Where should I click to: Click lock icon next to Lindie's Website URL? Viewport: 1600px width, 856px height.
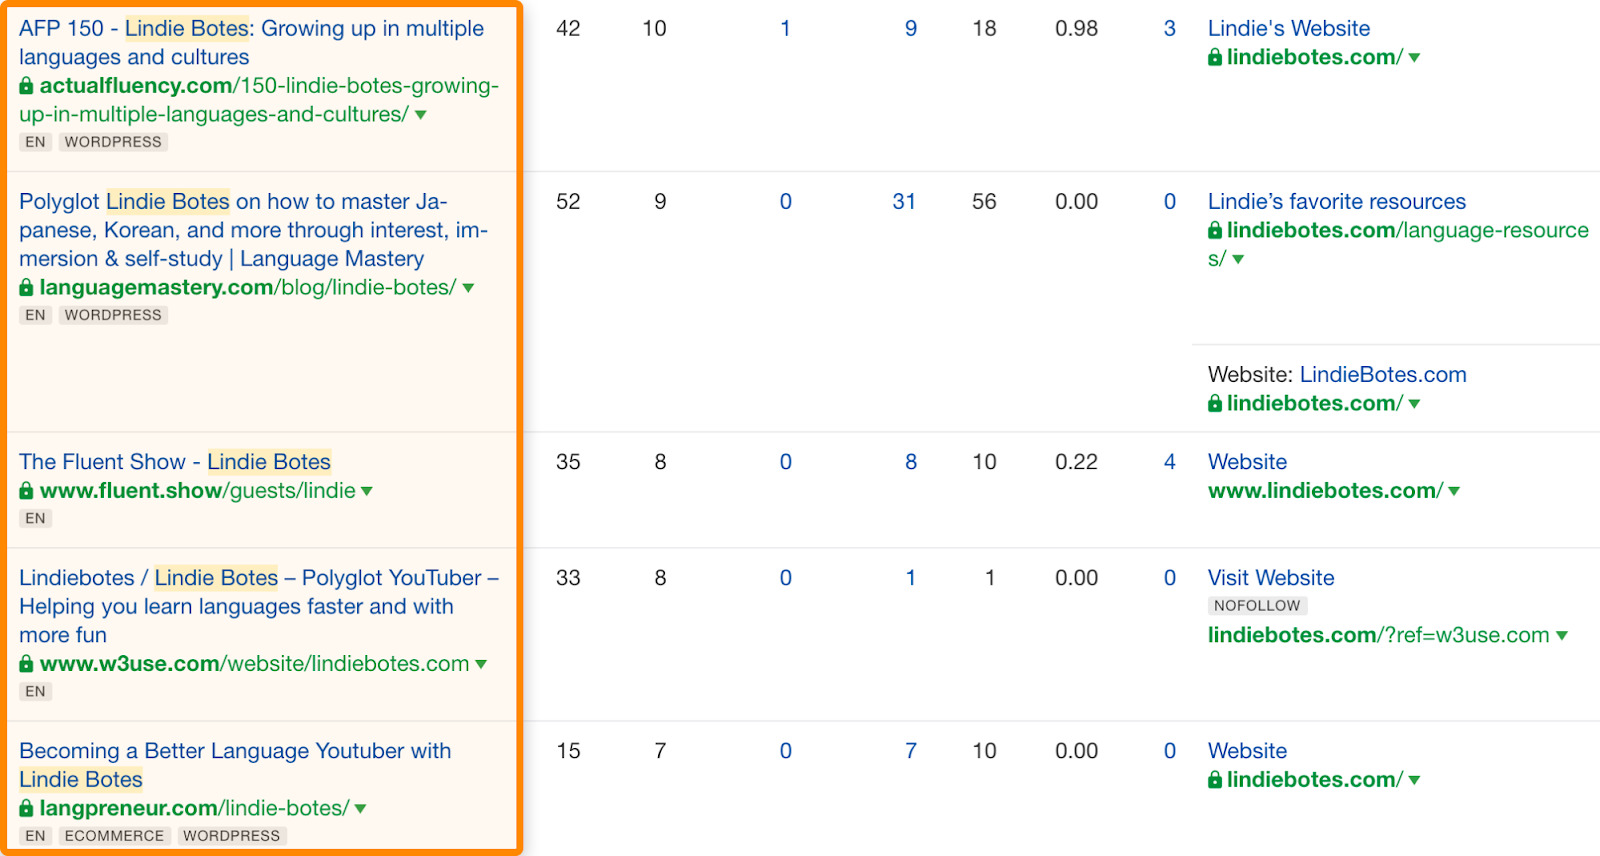click(1215, 58)
